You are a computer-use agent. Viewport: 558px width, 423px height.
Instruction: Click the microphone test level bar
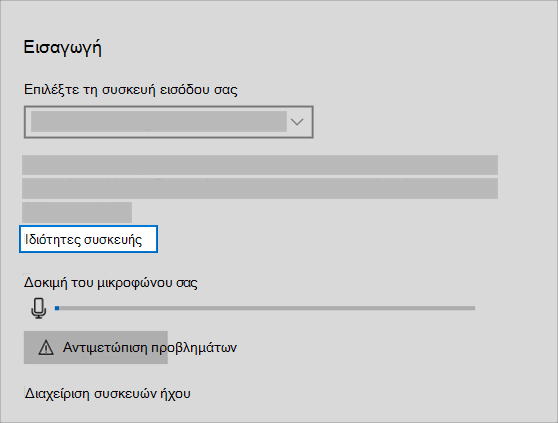(265, 308)
